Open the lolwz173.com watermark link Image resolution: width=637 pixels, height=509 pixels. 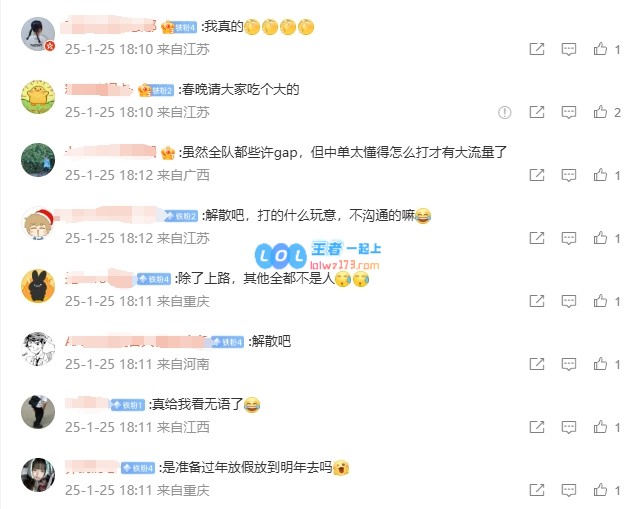344,266
